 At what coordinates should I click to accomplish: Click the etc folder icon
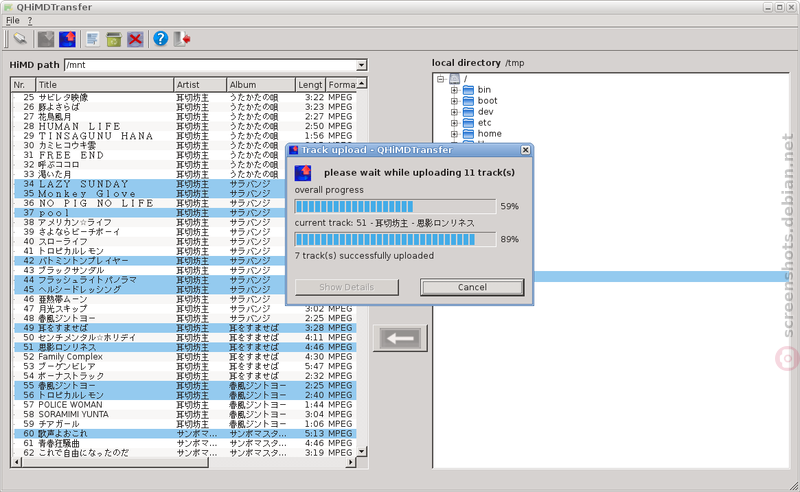tap(468, 123)
